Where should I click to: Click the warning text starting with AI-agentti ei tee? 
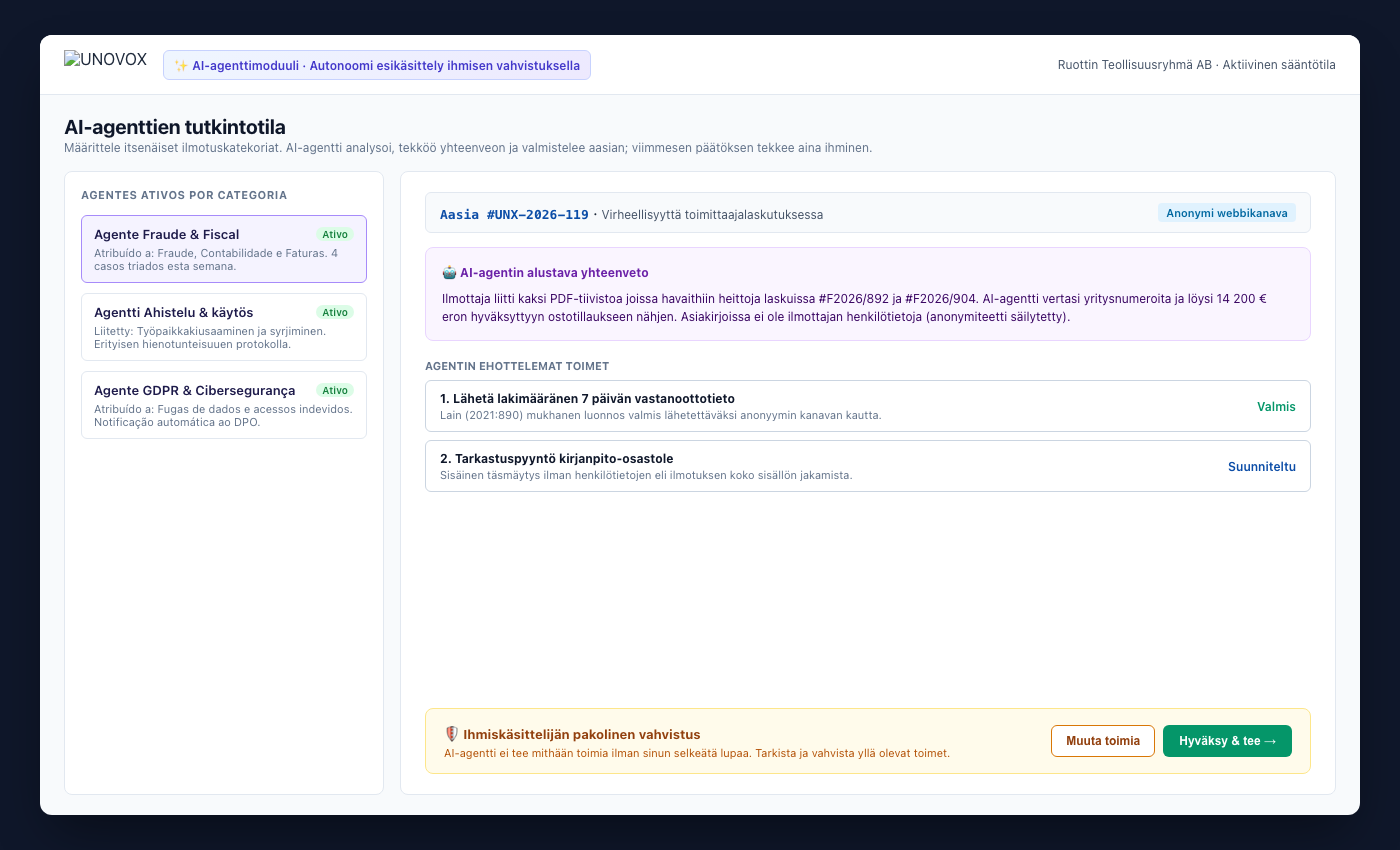click(x=697, y=753)
